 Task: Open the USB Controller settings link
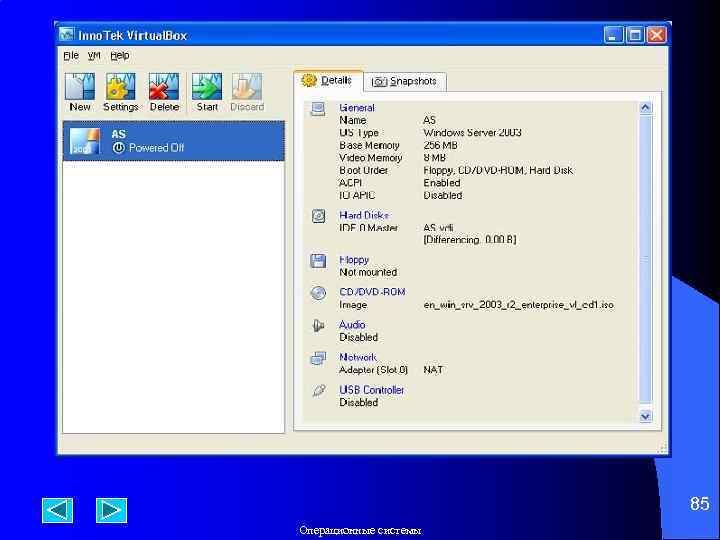pyautogui.click(x=371, y=390)
